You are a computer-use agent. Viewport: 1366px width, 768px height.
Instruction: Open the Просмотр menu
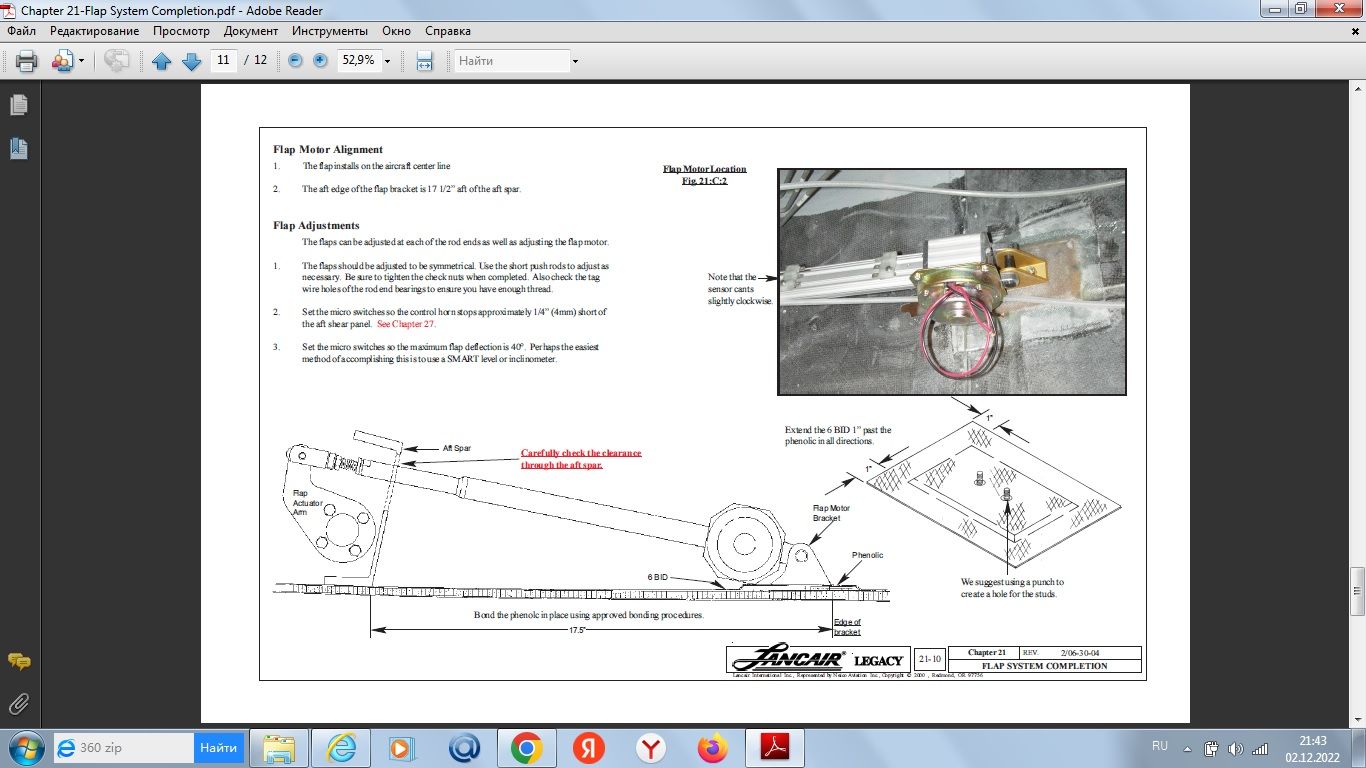tap(181, 31)
